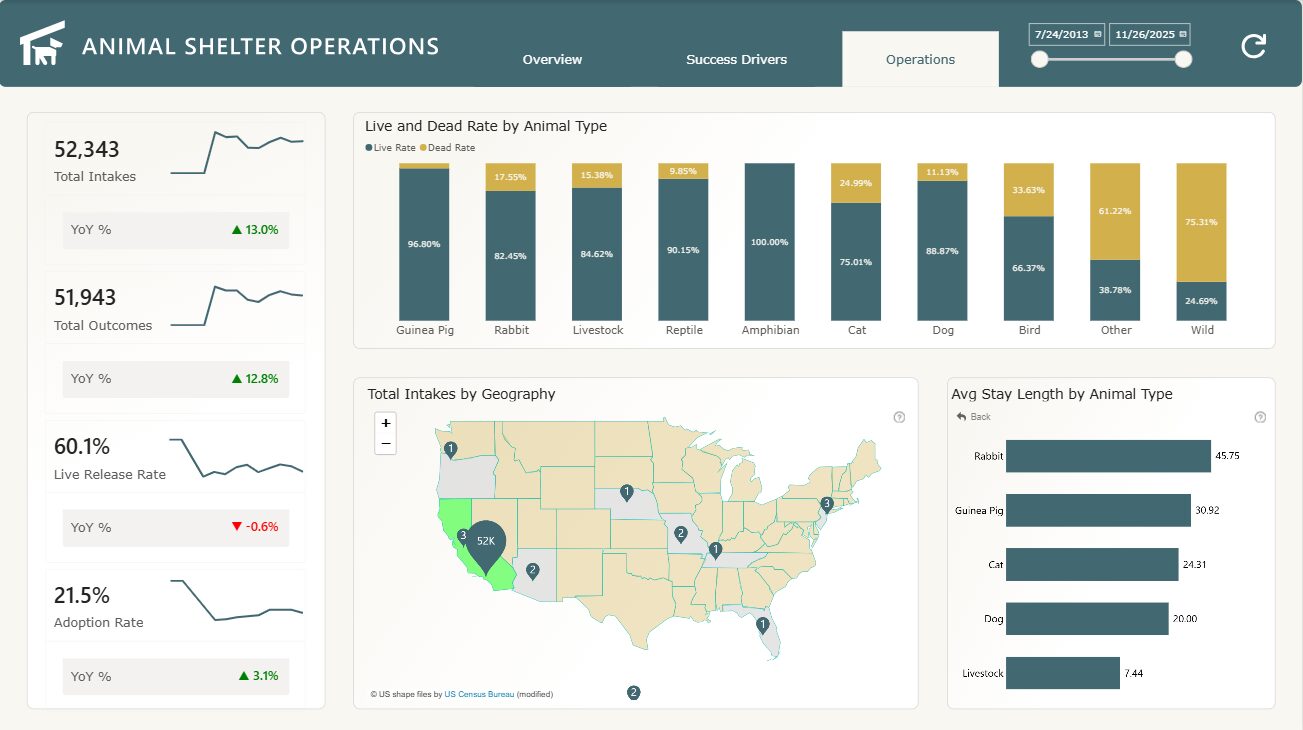The height and width of the screenshot is (730, 1303).
Task: Zoom out on the map with minus button
Action: [x=386, y=444]
